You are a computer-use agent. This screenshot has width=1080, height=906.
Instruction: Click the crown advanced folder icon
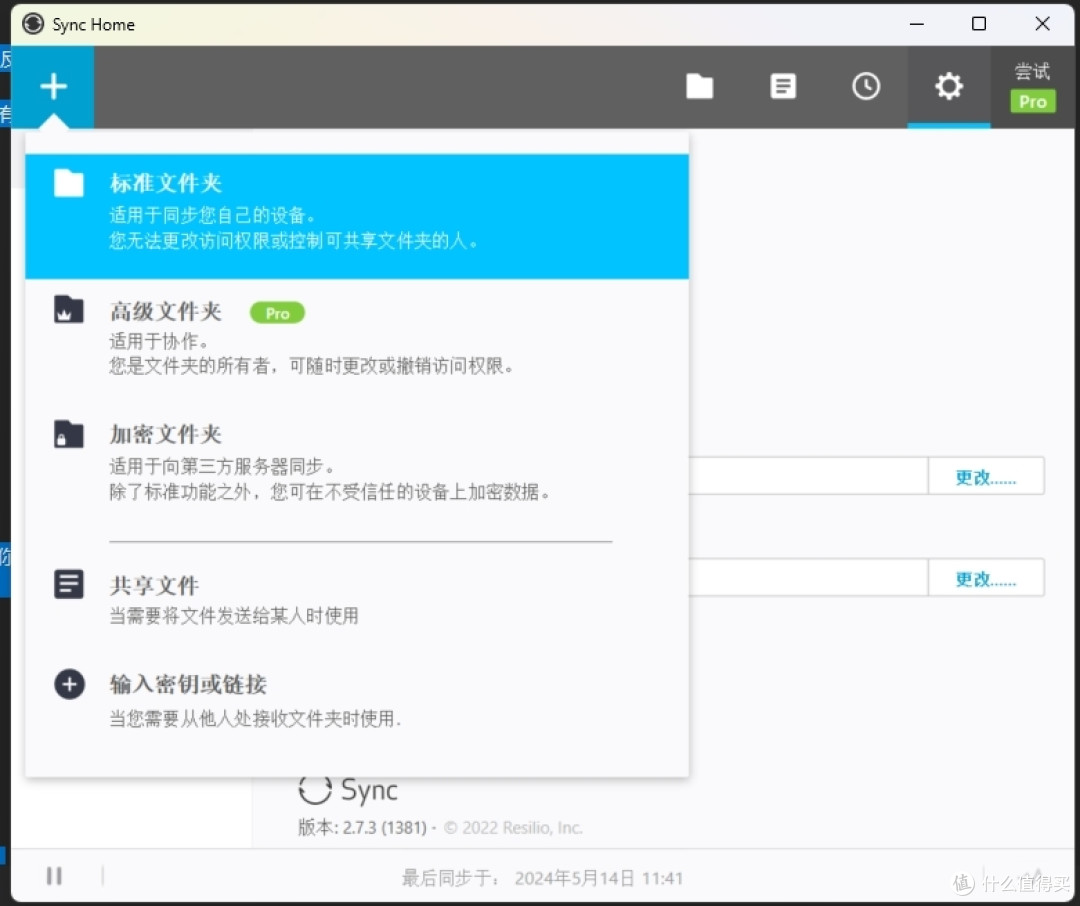point(69,309)
